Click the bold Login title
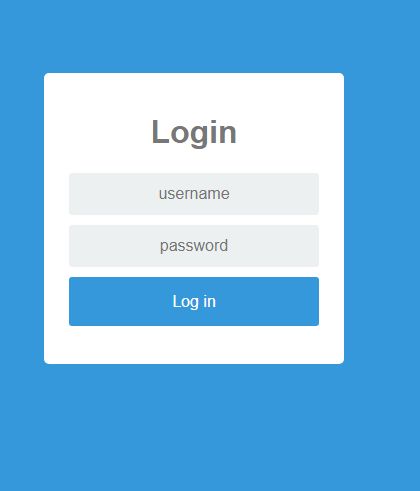 [x=194, y=132]
